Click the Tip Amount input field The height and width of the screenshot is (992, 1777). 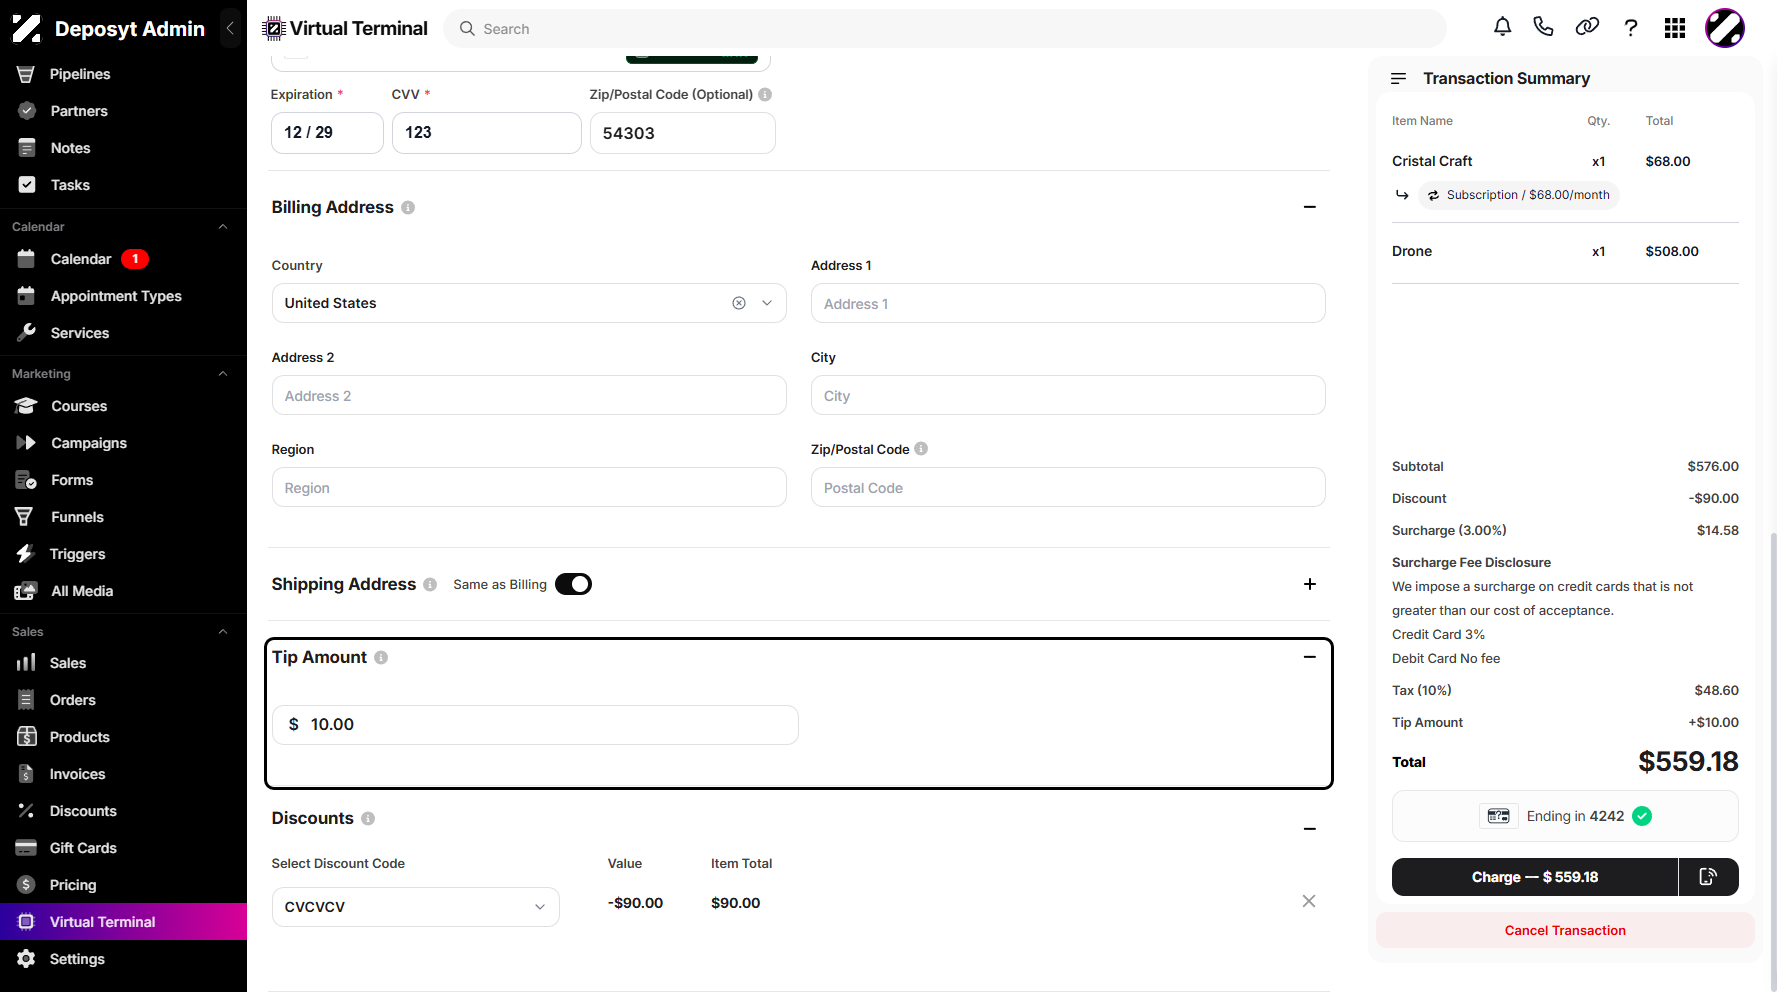tap(535, 725)
